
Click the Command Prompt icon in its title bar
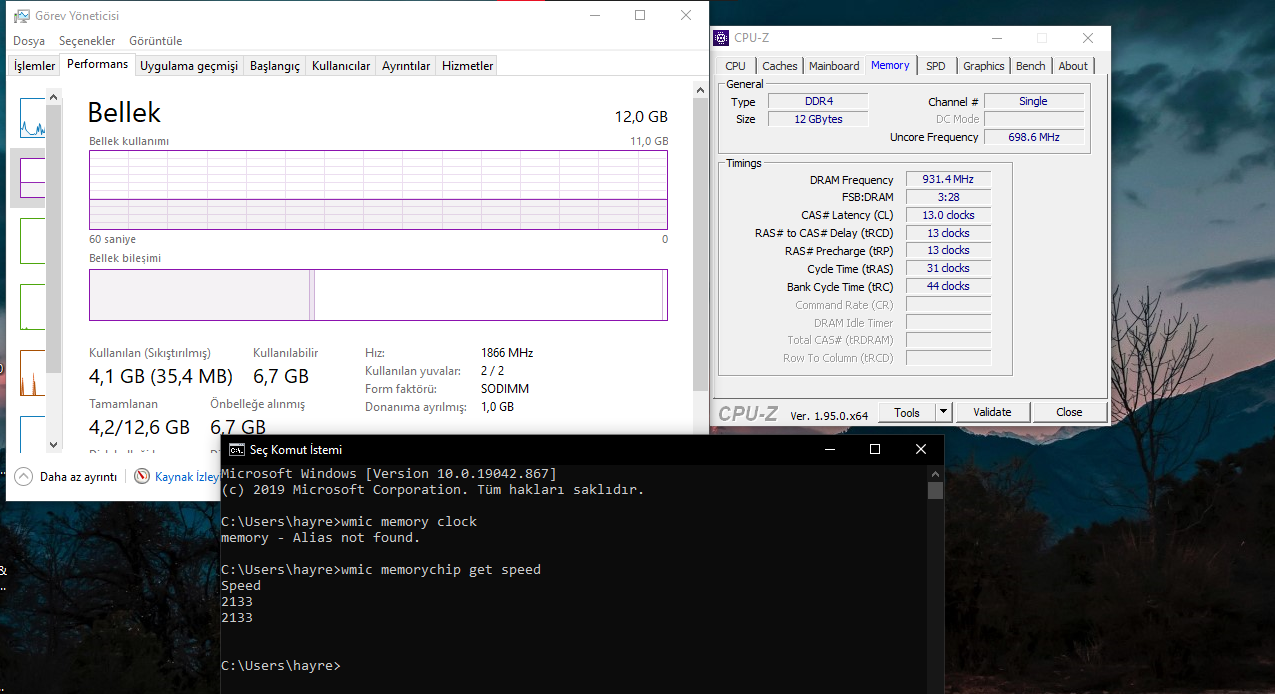click(237, 449)
